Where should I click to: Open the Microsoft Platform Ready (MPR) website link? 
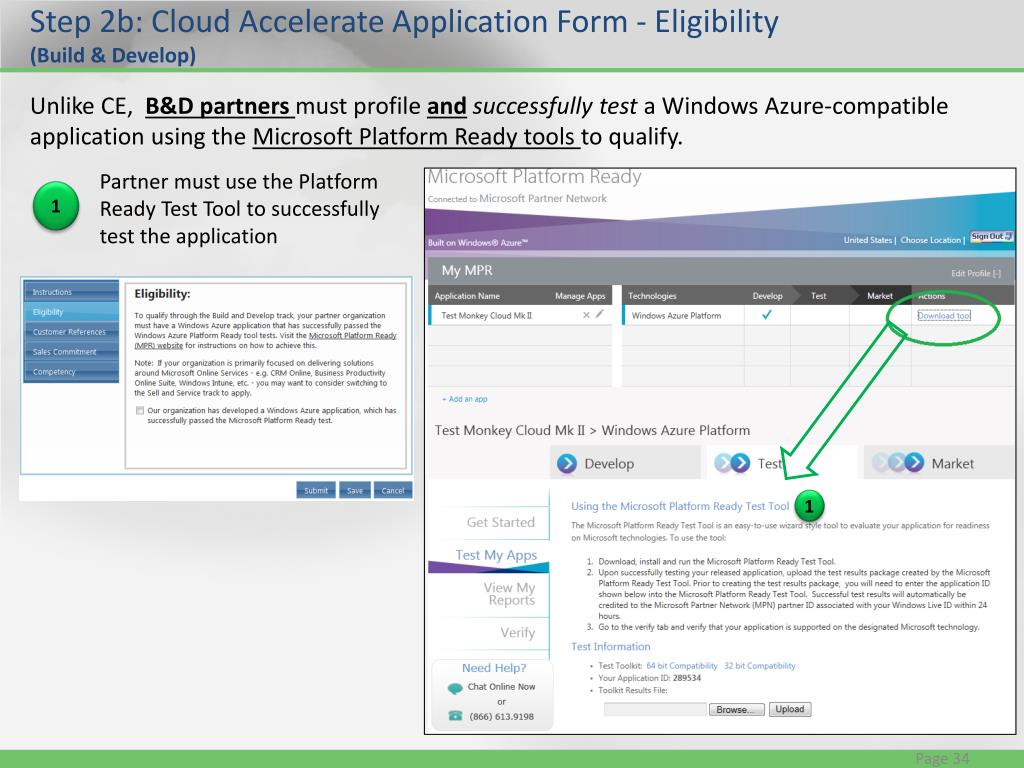pos(265,340)
